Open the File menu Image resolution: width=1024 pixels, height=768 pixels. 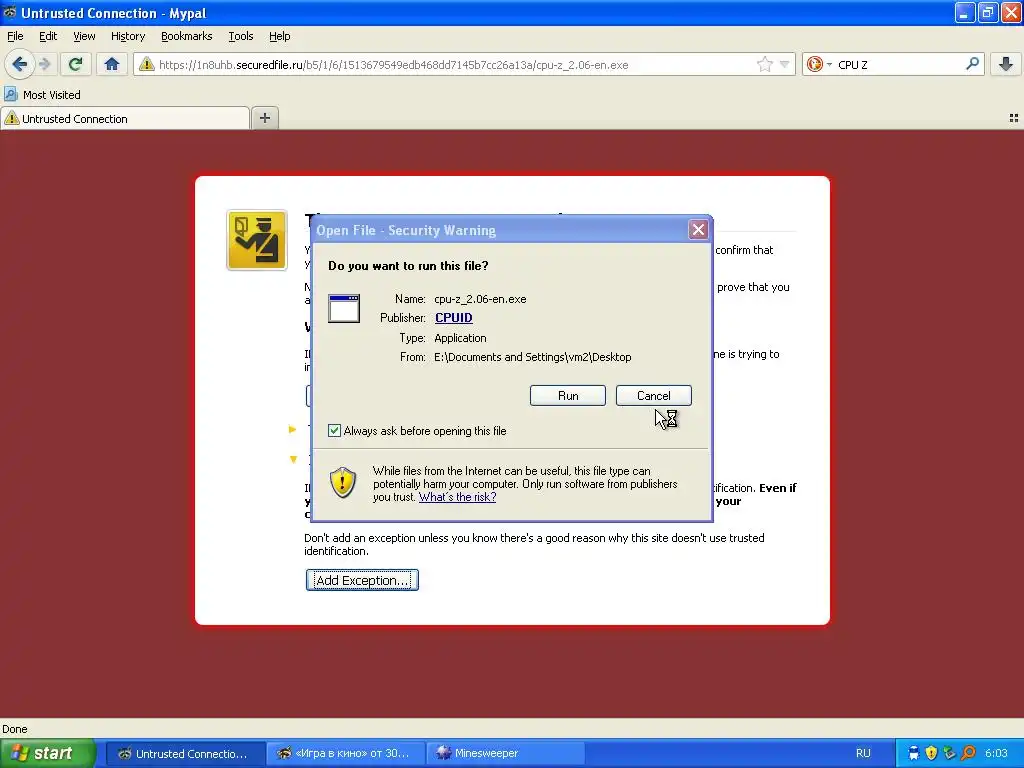(x=15, y=36)
